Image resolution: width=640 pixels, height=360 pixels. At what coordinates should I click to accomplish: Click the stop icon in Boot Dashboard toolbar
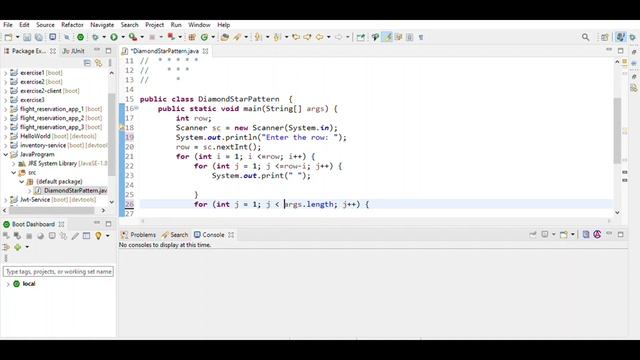pos(29,236)
